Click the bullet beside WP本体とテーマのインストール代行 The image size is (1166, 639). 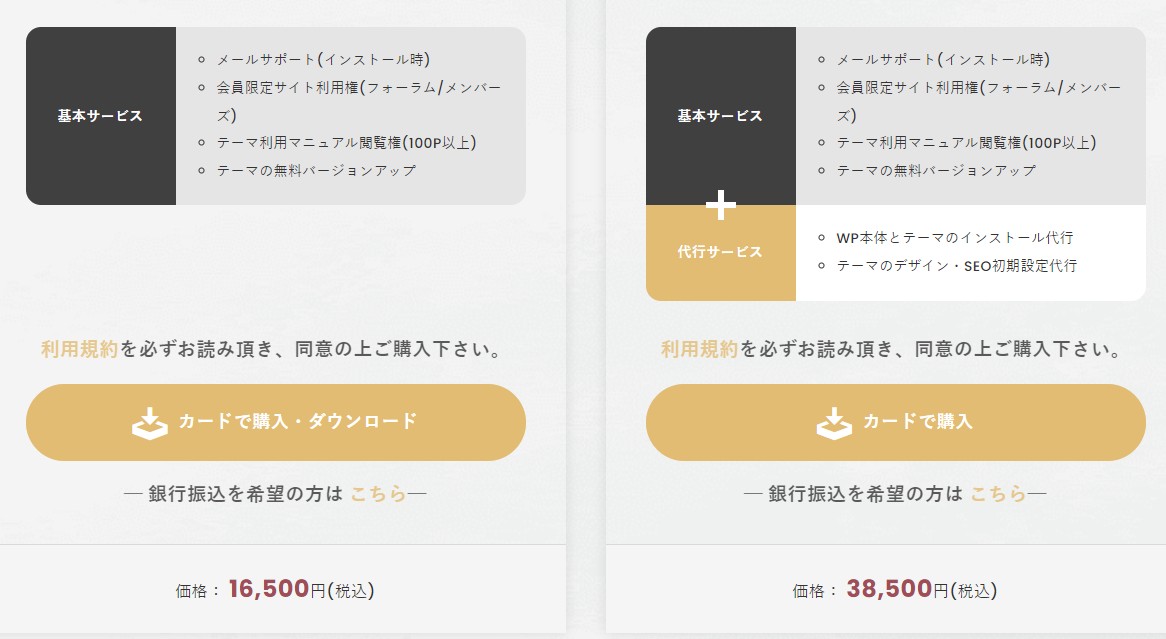click(x=822, y=237)
